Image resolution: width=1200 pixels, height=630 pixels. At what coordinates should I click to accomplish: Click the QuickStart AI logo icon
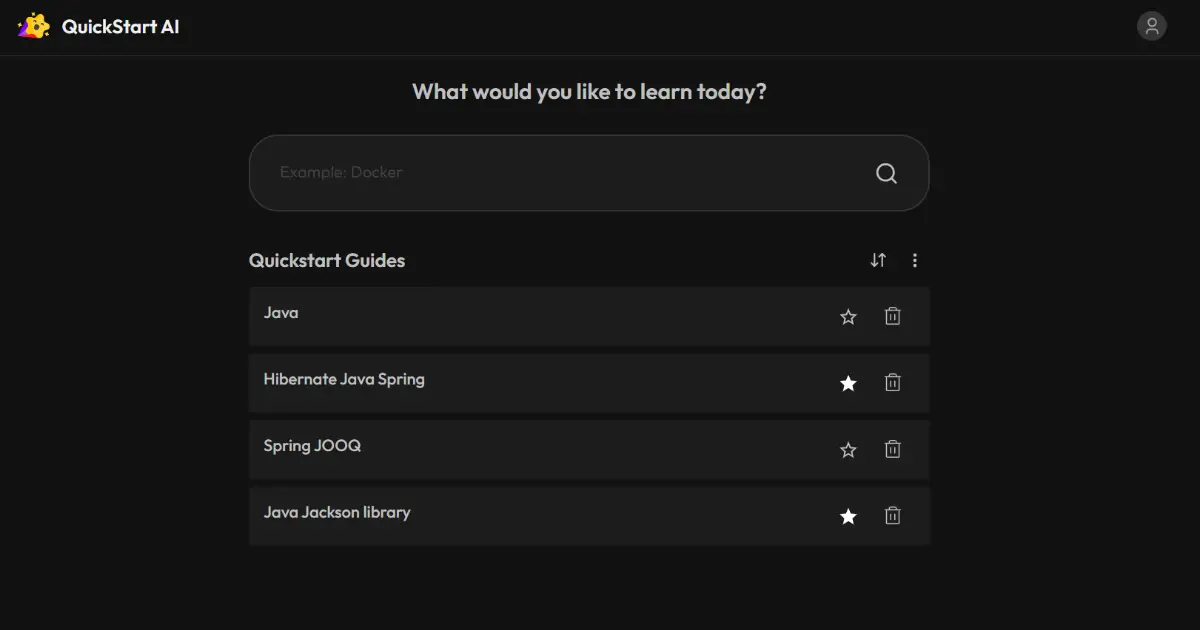[x=34, y=26]
